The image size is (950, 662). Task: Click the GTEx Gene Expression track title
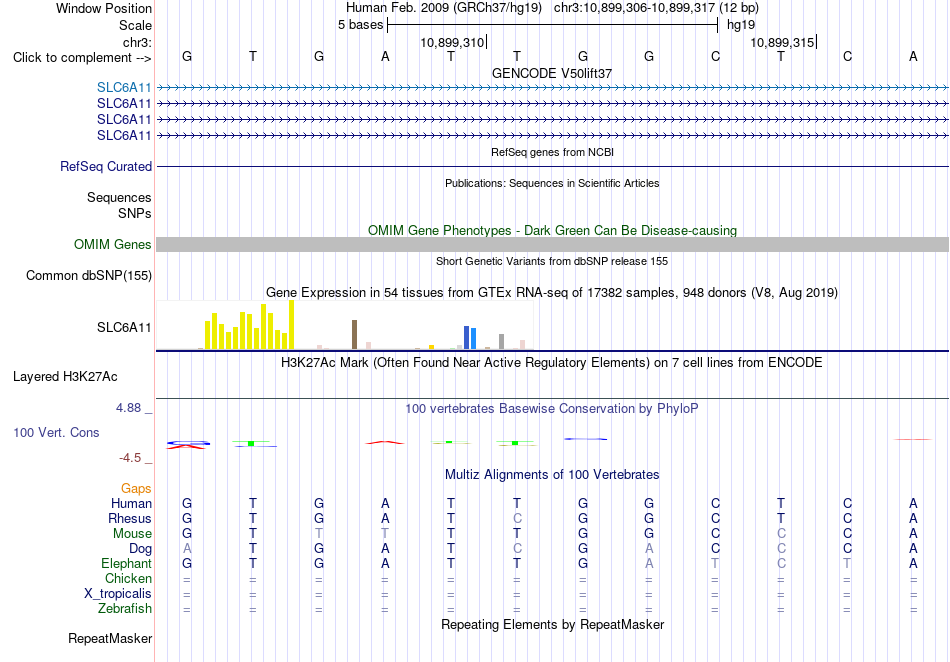tap(552, 293)
